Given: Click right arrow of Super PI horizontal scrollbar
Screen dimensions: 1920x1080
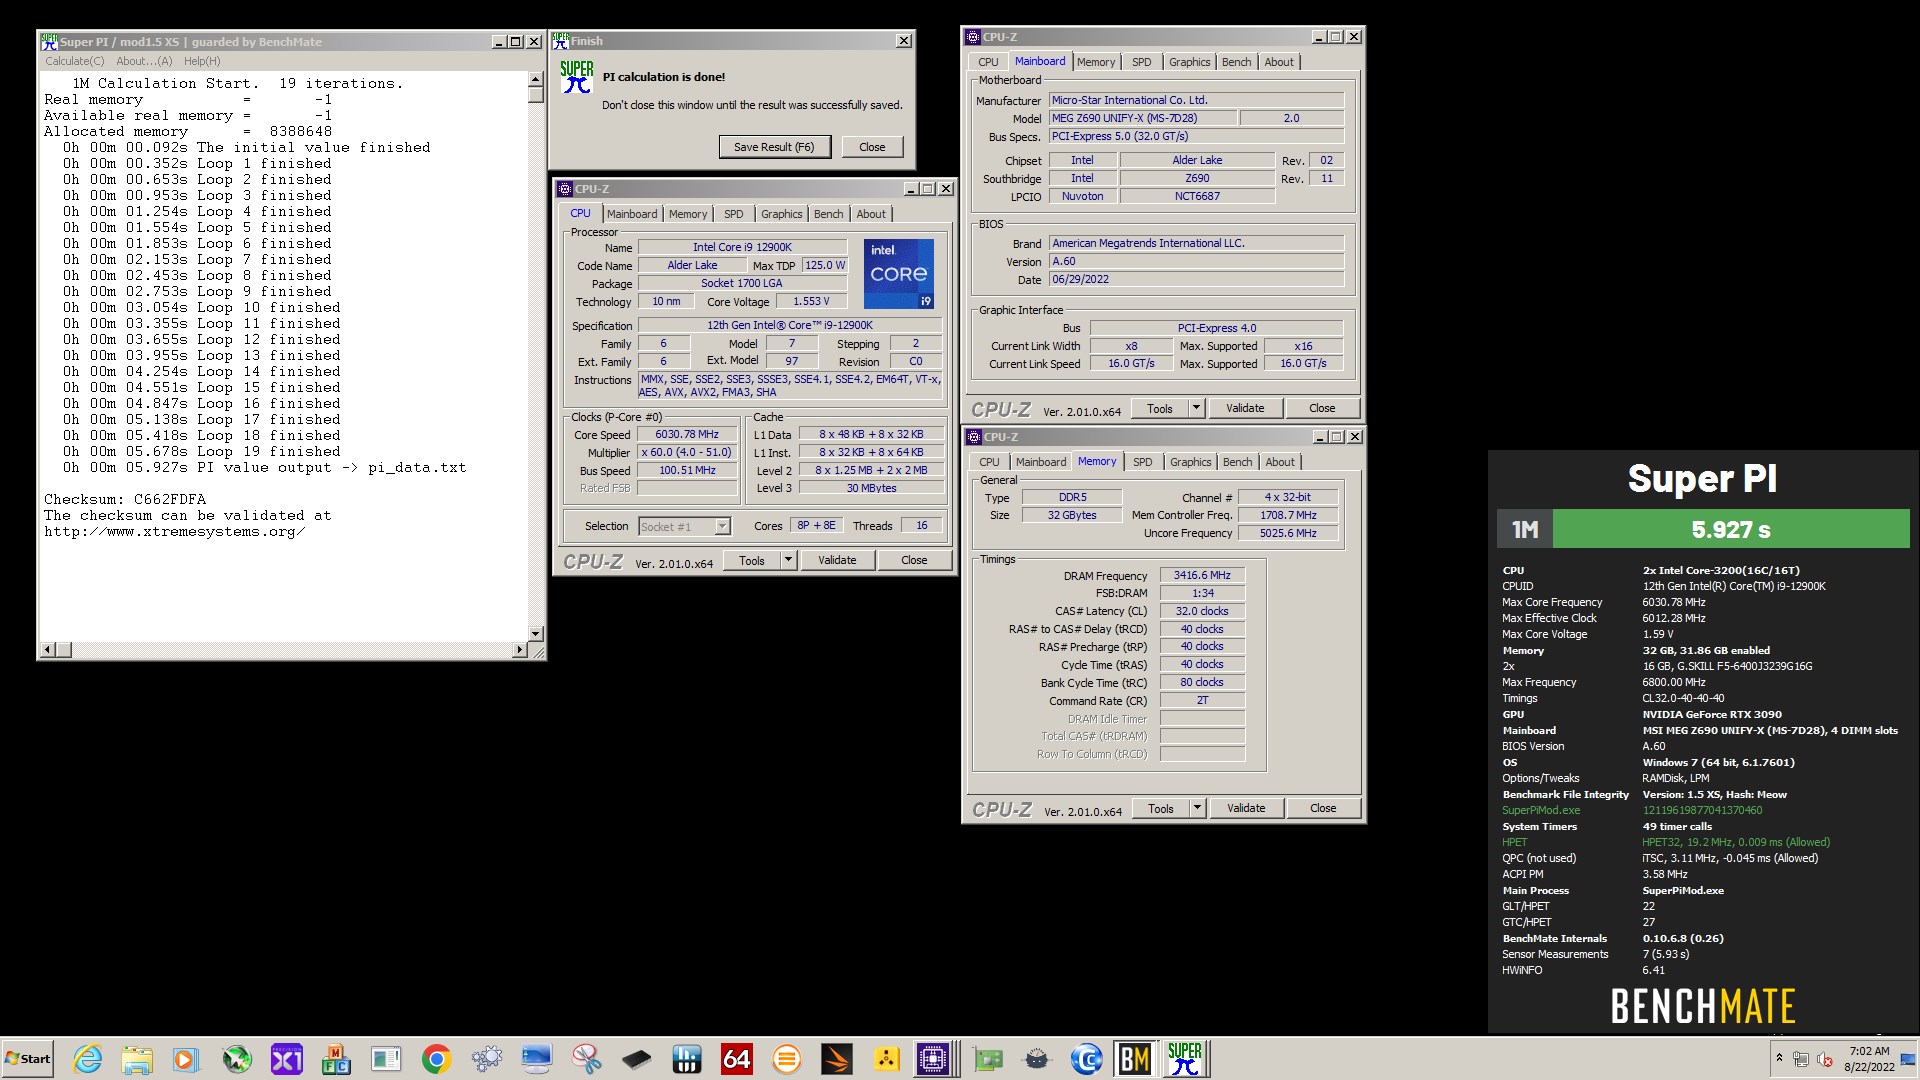Looking at the screenshot, I should point(520,650).
